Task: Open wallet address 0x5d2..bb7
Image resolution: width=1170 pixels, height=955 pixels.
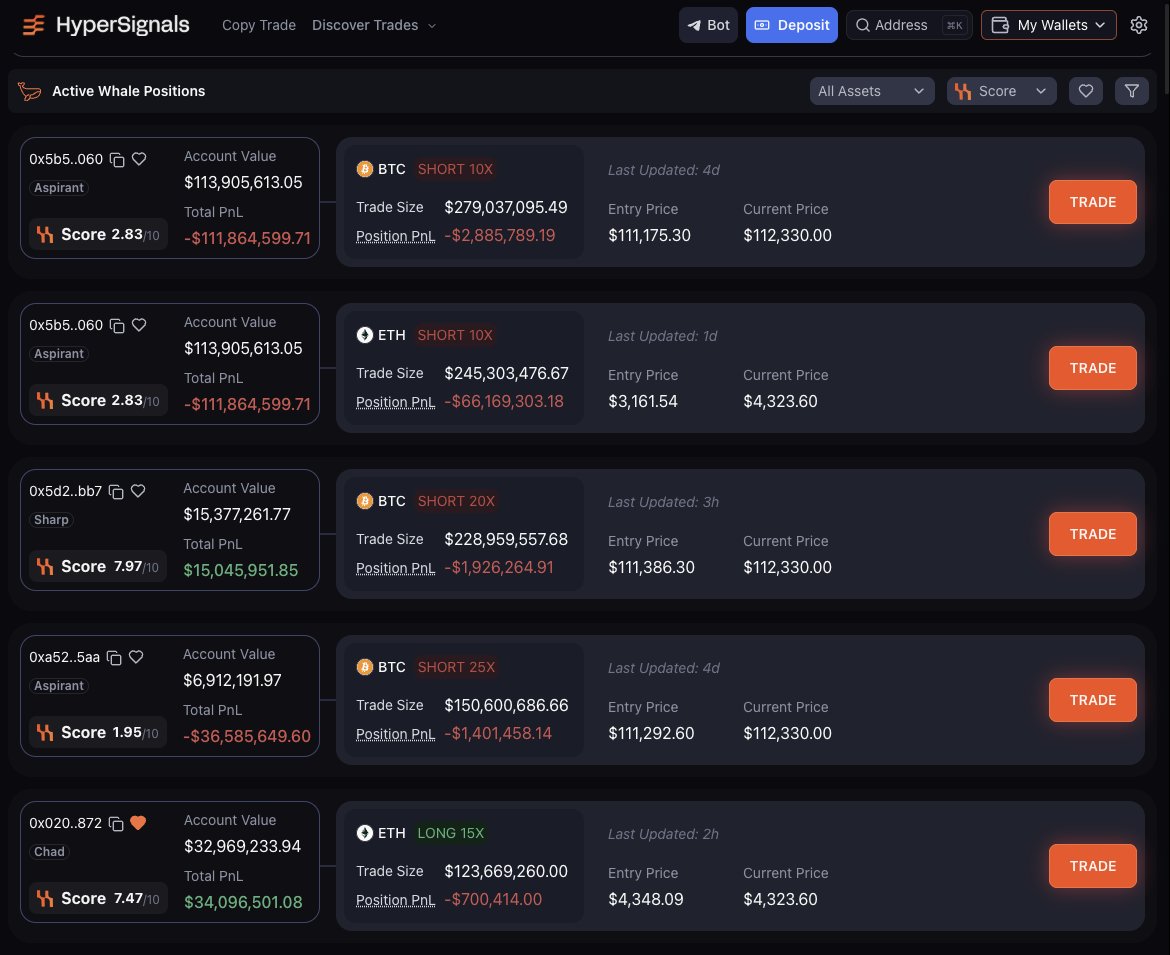Action: coord(66,491)
